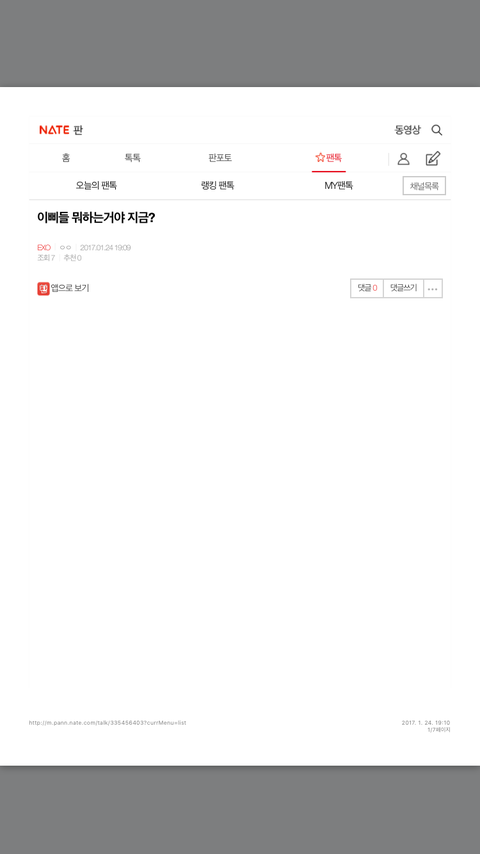Open the 랭킹 팬톡 sub-tab
This screenshot has width=480, height=854.
(217, 186)
